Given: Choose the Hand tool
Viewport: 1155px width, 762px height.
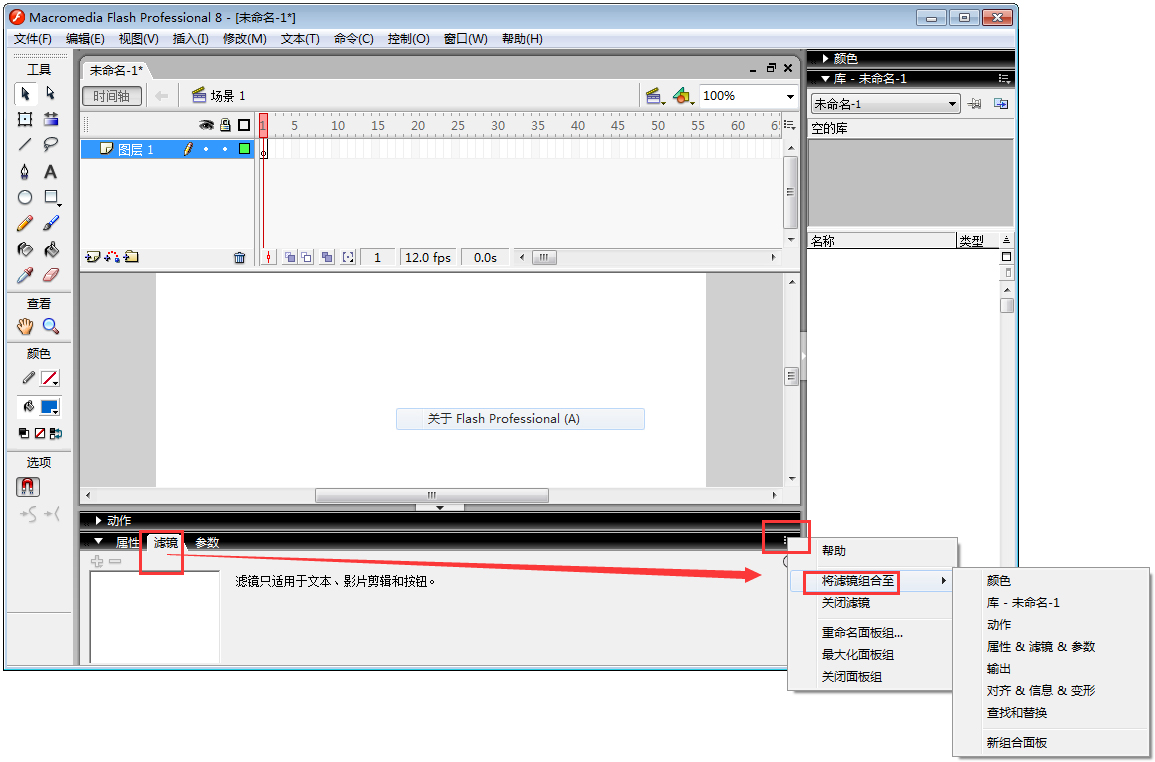Looking at the screenshot, I should click(25, 326).
